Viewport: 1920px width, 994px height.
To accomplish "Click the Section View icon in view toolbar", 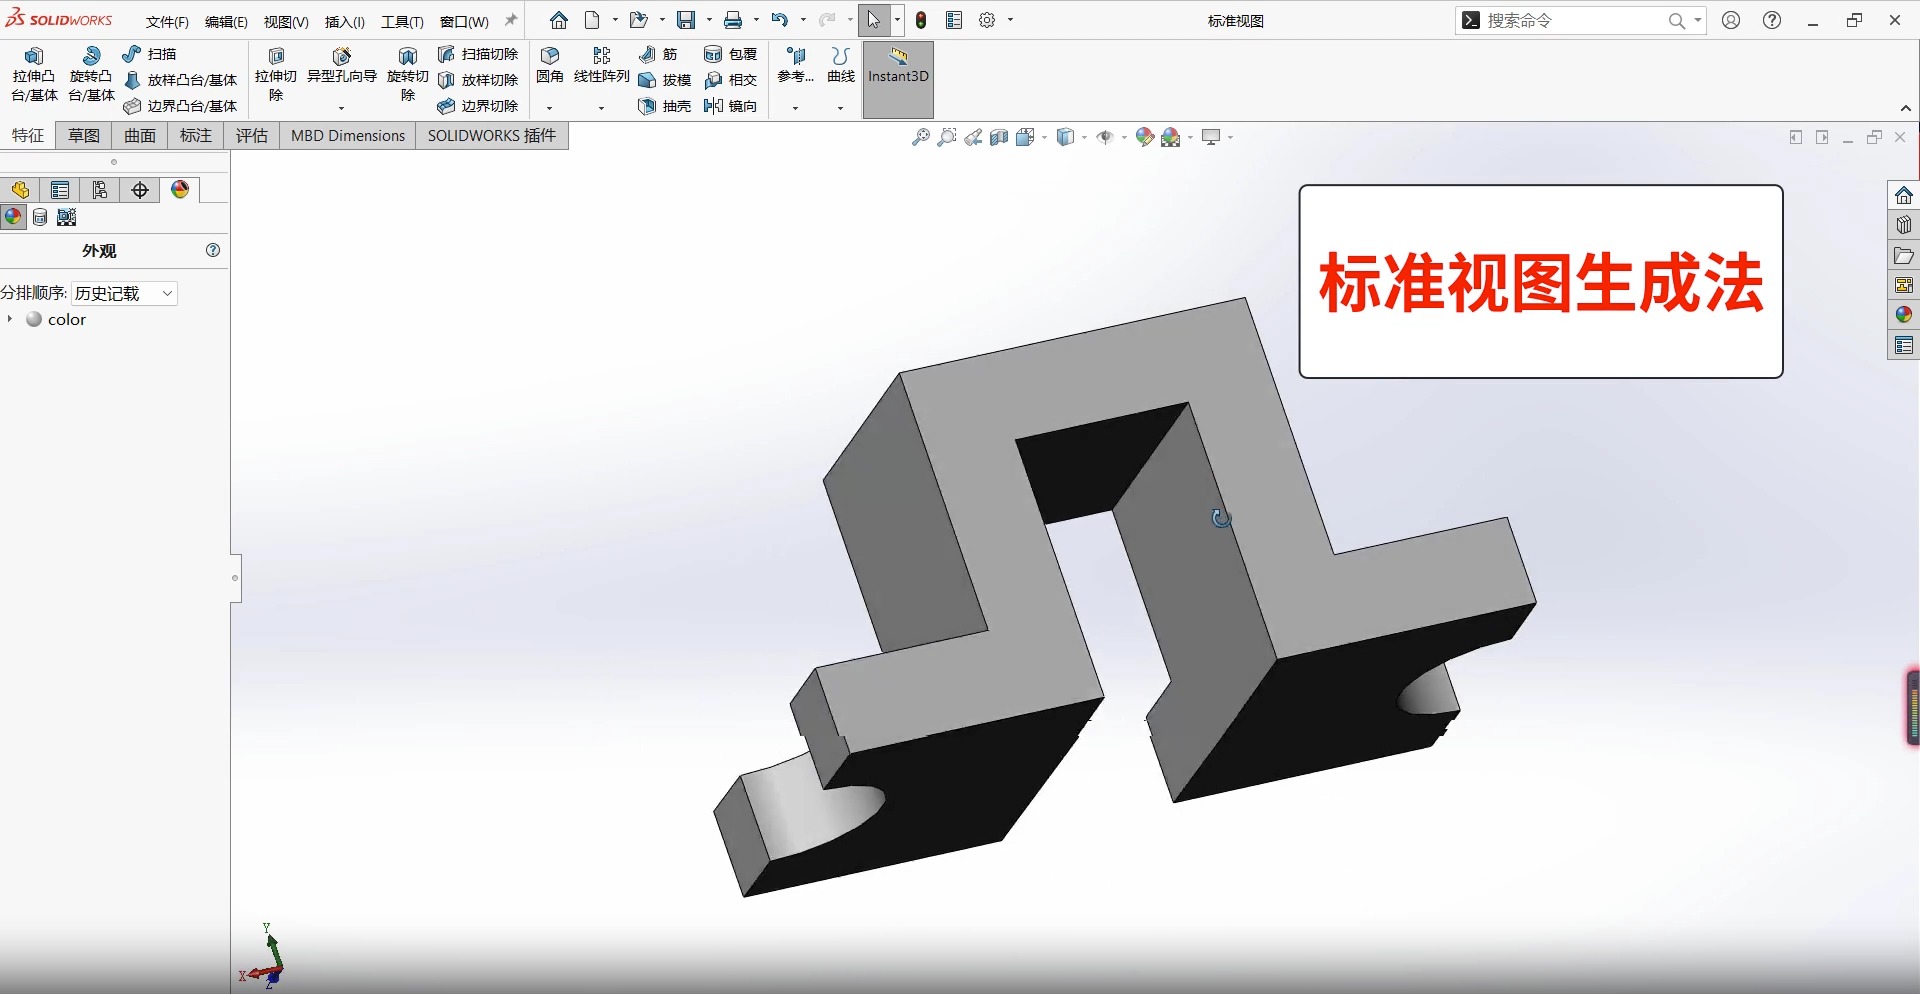I will (999, 137).
